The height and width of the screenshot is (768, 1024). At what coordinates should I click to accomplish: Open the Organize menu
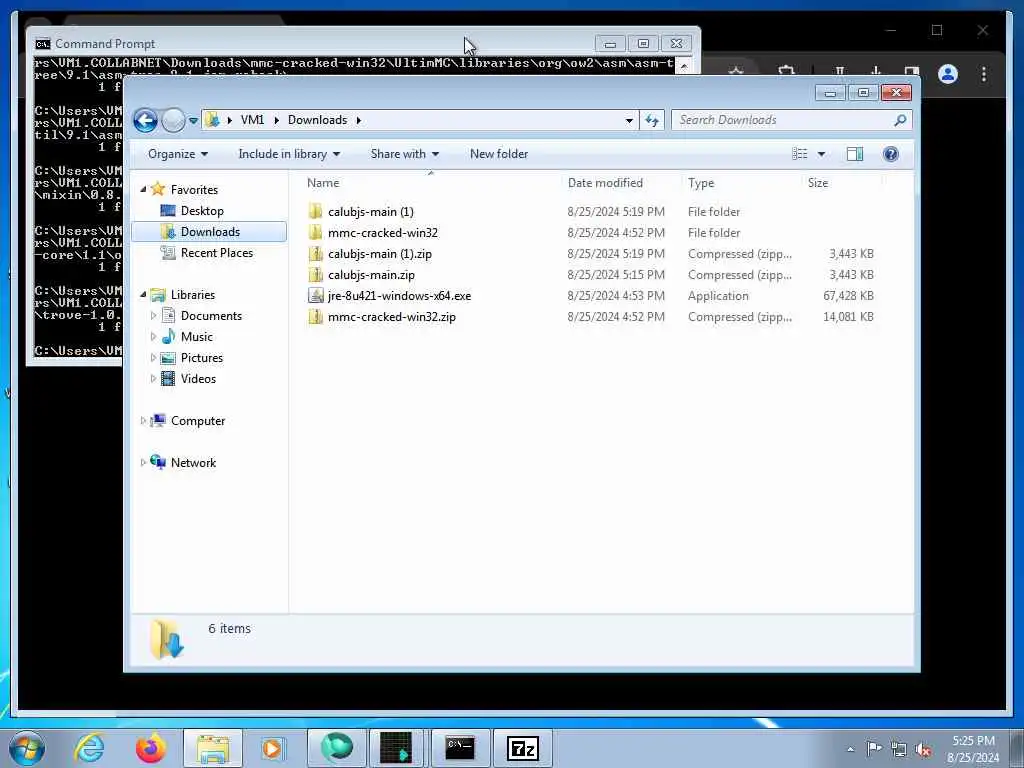pos(178,154)
